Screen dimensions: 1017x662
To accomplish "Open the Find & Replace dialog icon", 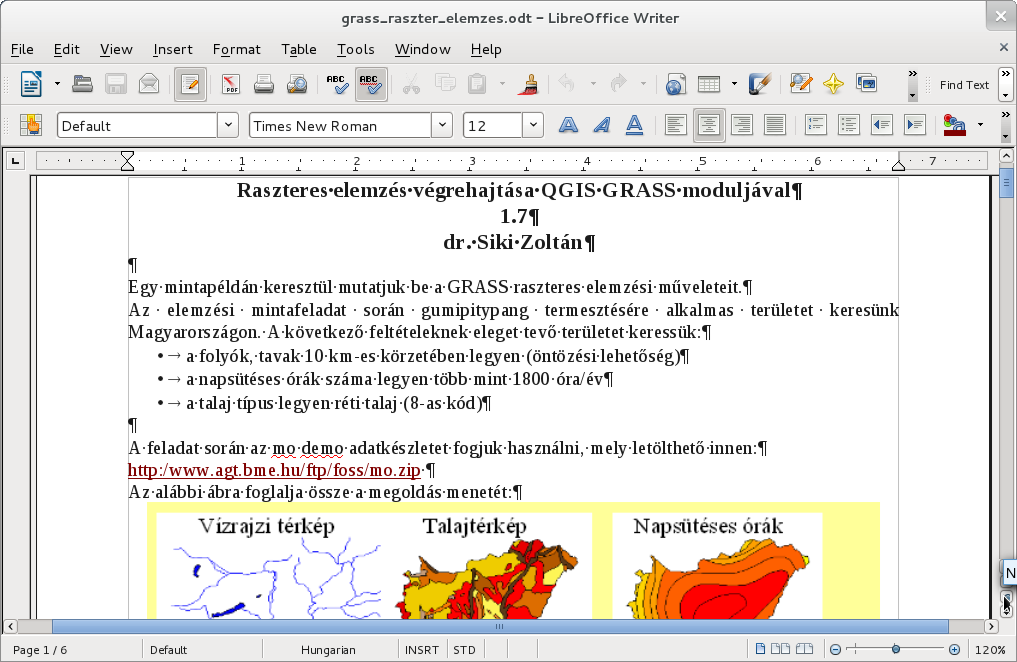I will tap(801, 84).
